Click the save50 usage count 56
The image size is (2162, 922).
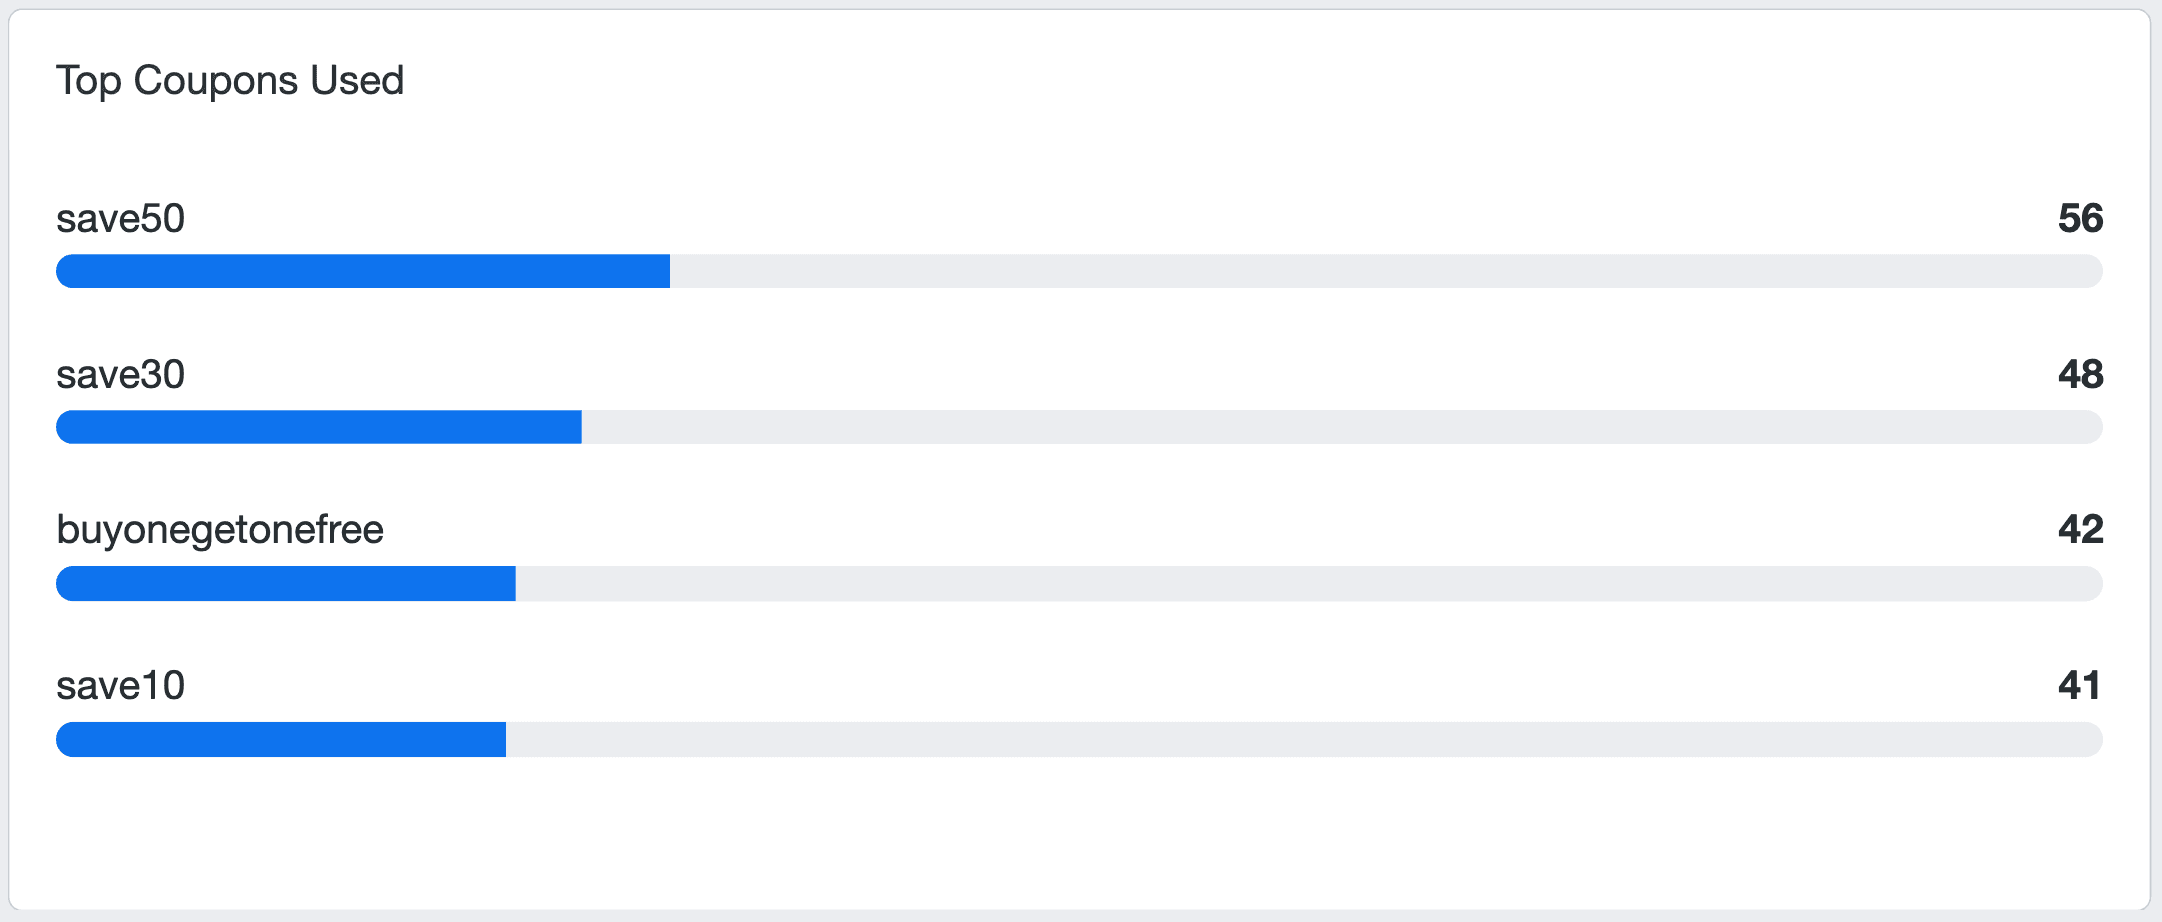tap(2080, 219)
